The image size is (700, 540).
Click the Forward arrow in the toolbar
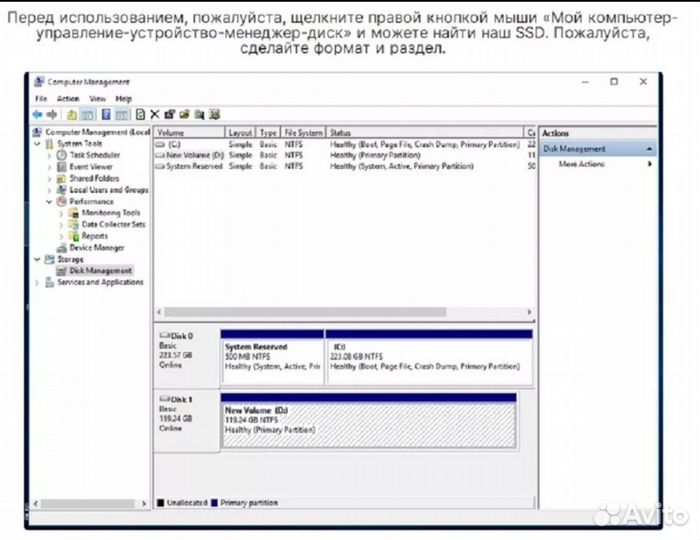click(52, 115)
